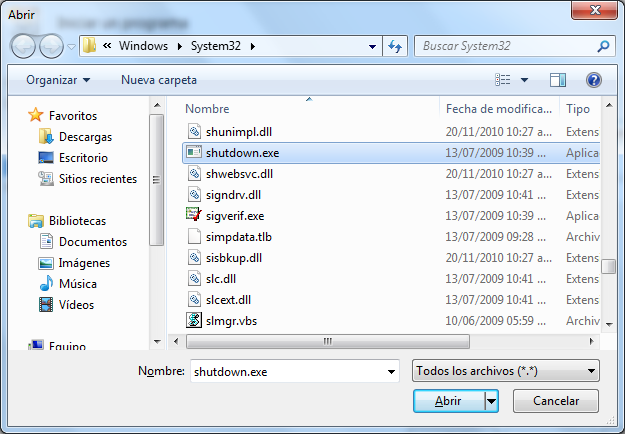This screenshot has height=434, width=625.
Task: Open previous locations address dropdown
Action: point(372,46)
